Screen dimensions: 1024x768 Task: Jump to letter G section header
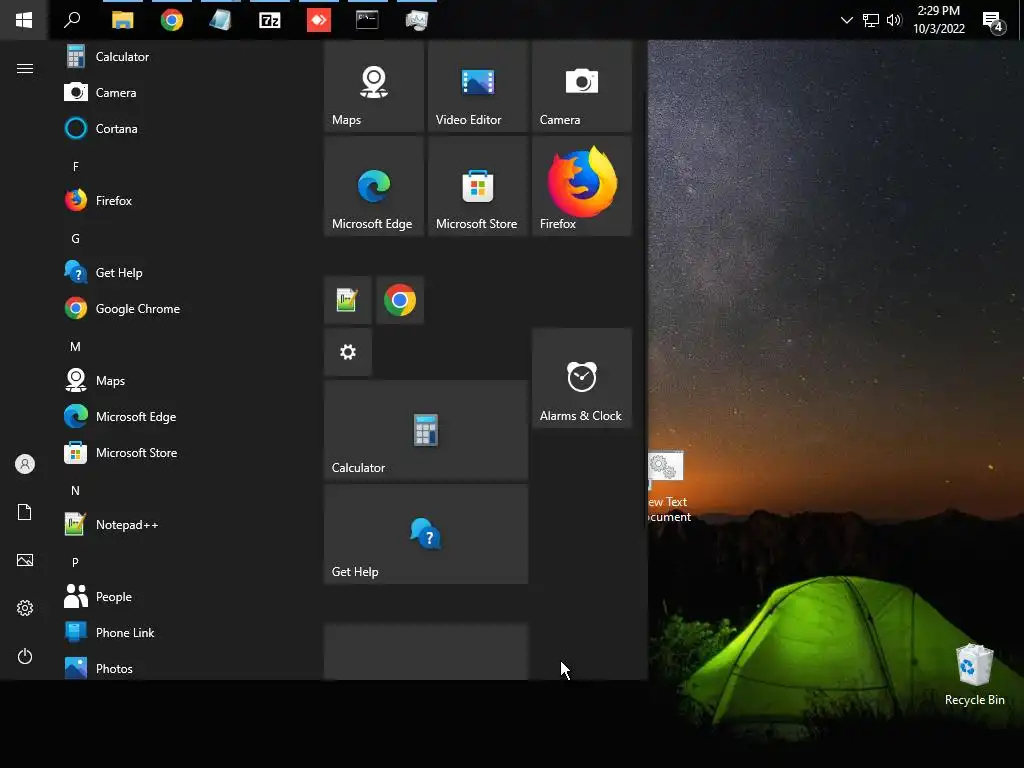(x=76, y=238)
